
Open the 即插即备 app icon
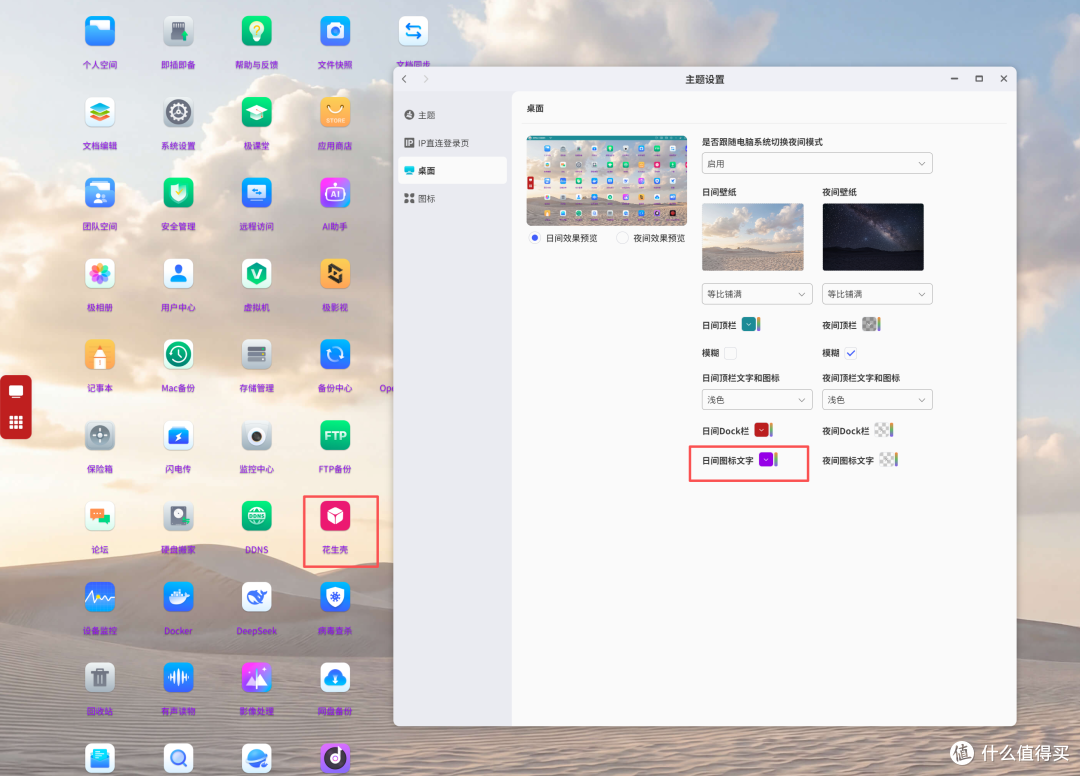coord(178,32)
